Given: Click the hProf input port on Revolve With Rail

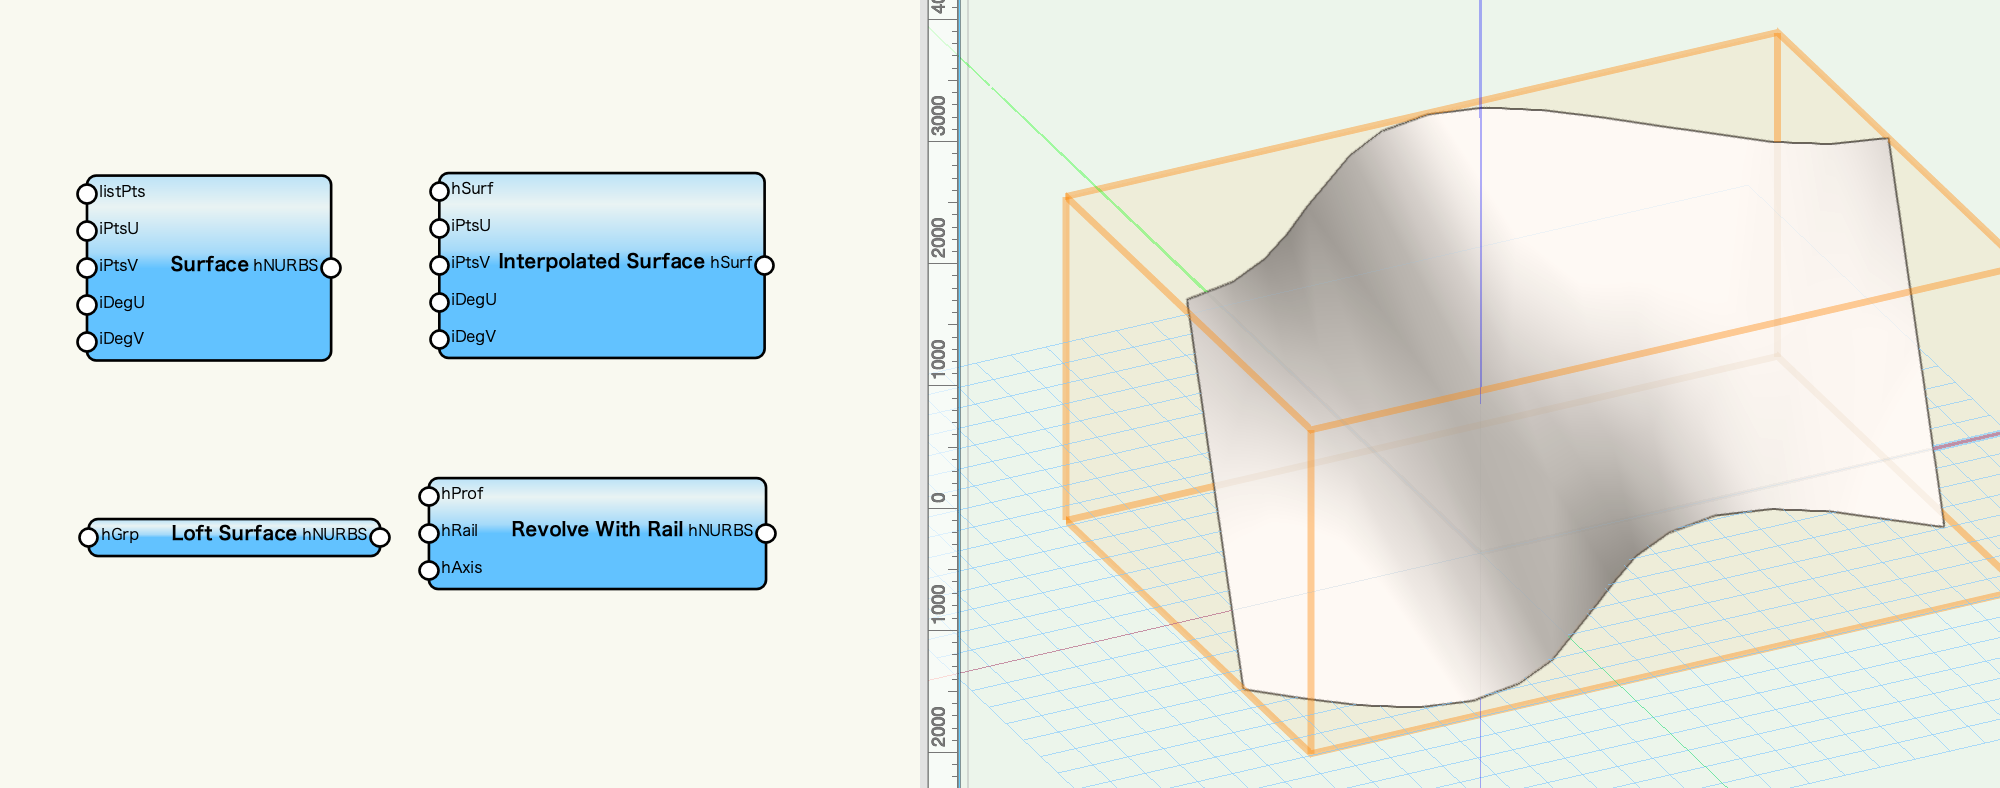Looking at the screenshot, I should coord(429,495).
